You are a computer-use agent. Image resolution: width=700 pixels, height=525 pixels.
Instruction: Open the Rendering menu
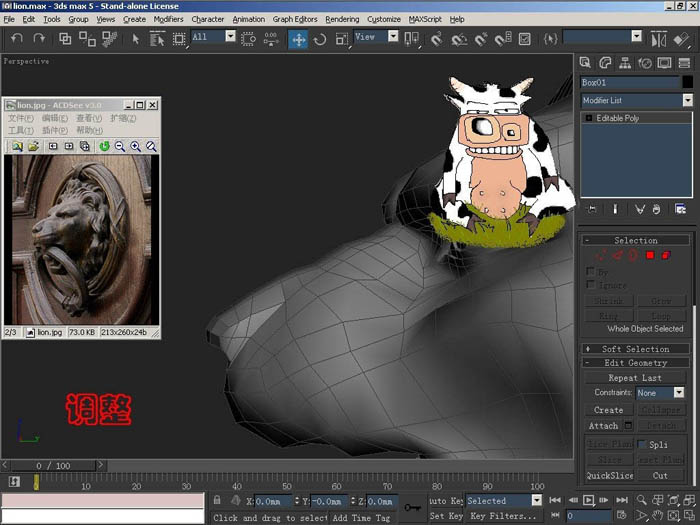coord(342,19)
